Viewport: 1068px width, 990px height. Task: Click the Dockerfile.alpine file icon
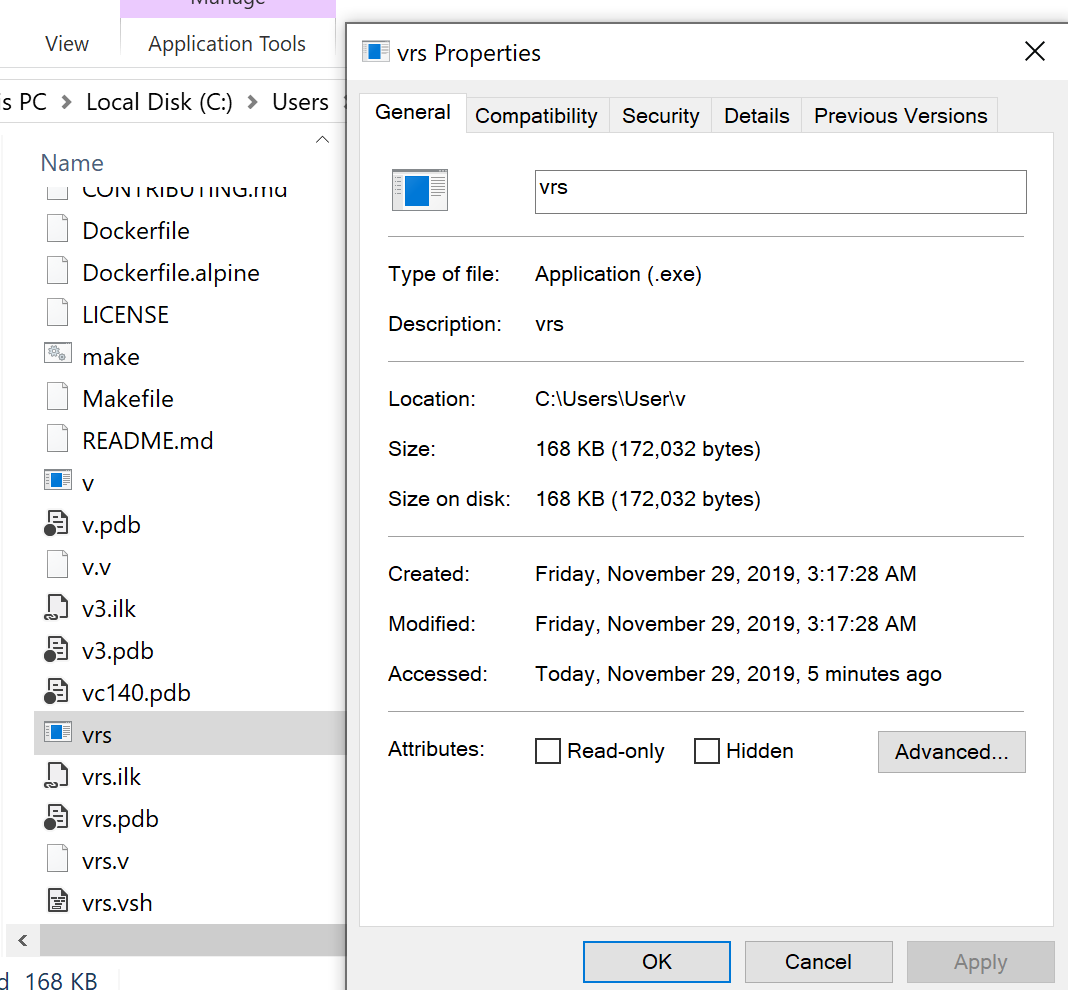57,270
